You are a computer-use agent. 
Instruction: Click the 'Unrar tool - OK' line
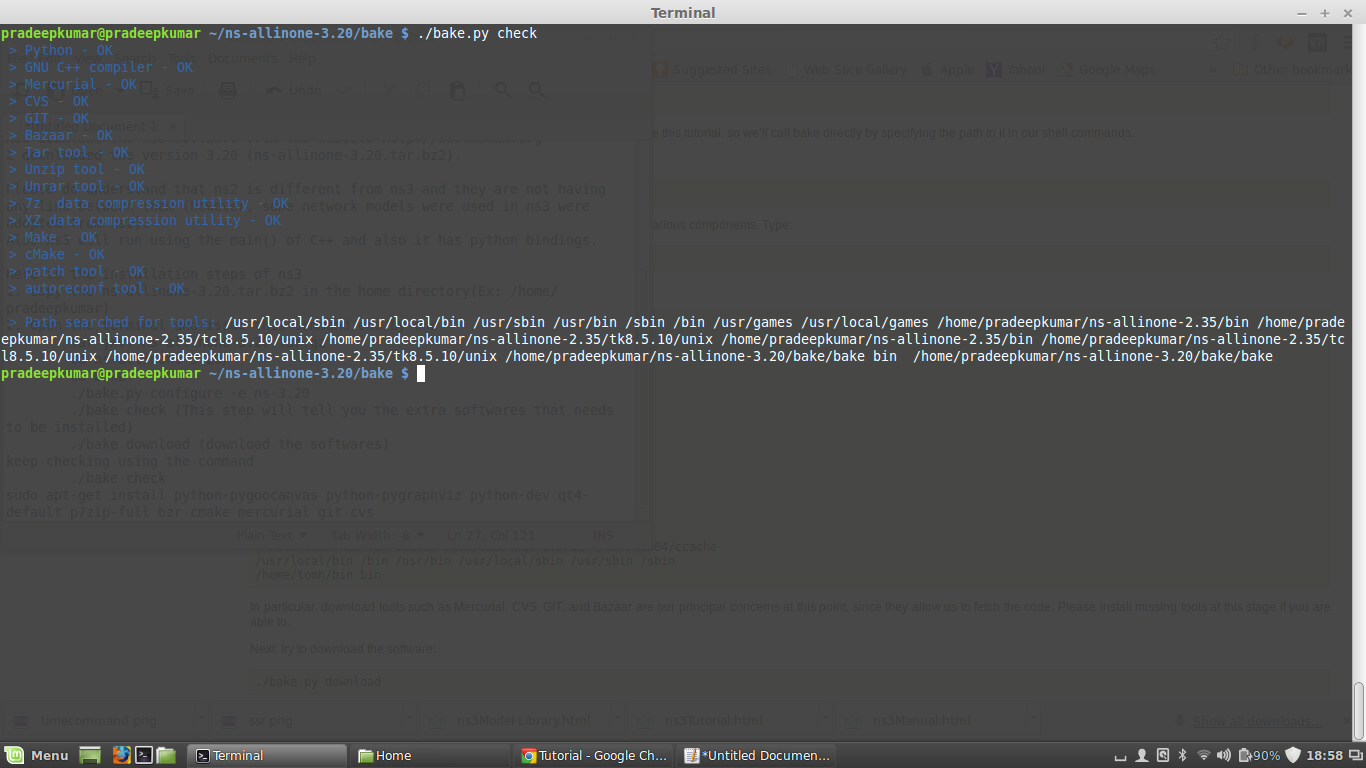click(76, 186)
